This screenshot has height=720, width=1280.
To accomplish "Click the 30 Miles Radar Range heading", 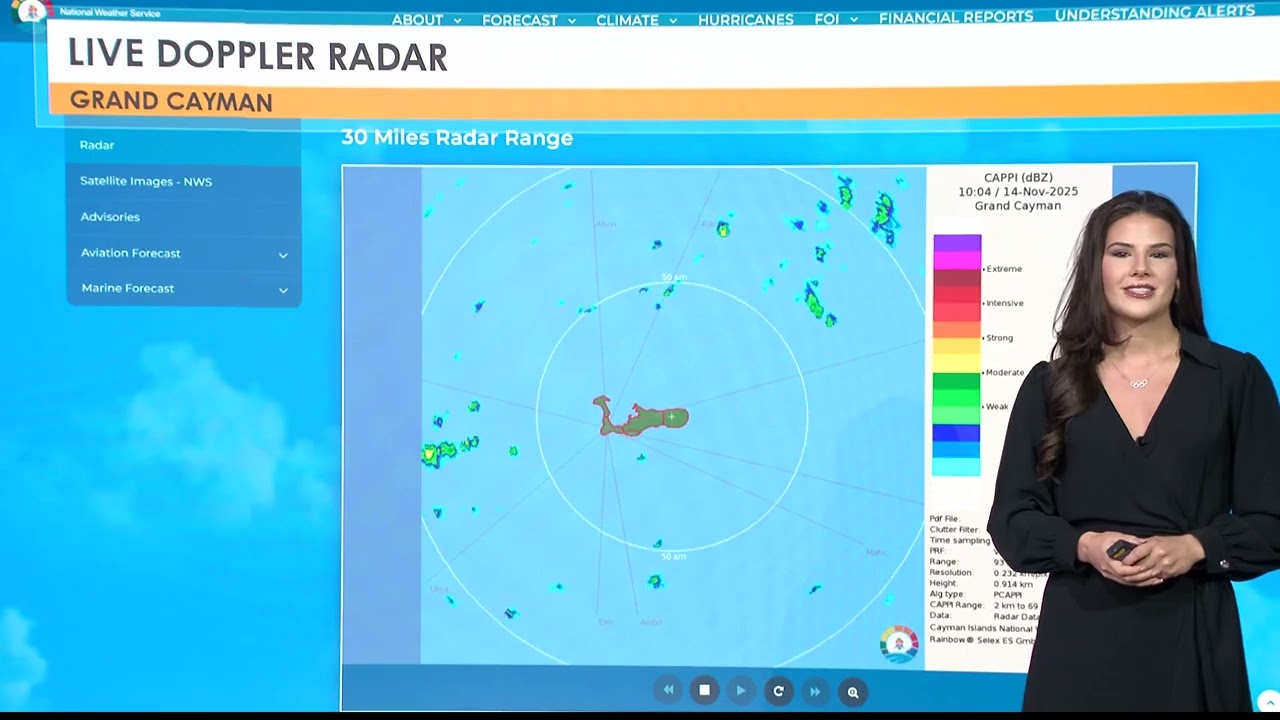I will tap(457, 138).
